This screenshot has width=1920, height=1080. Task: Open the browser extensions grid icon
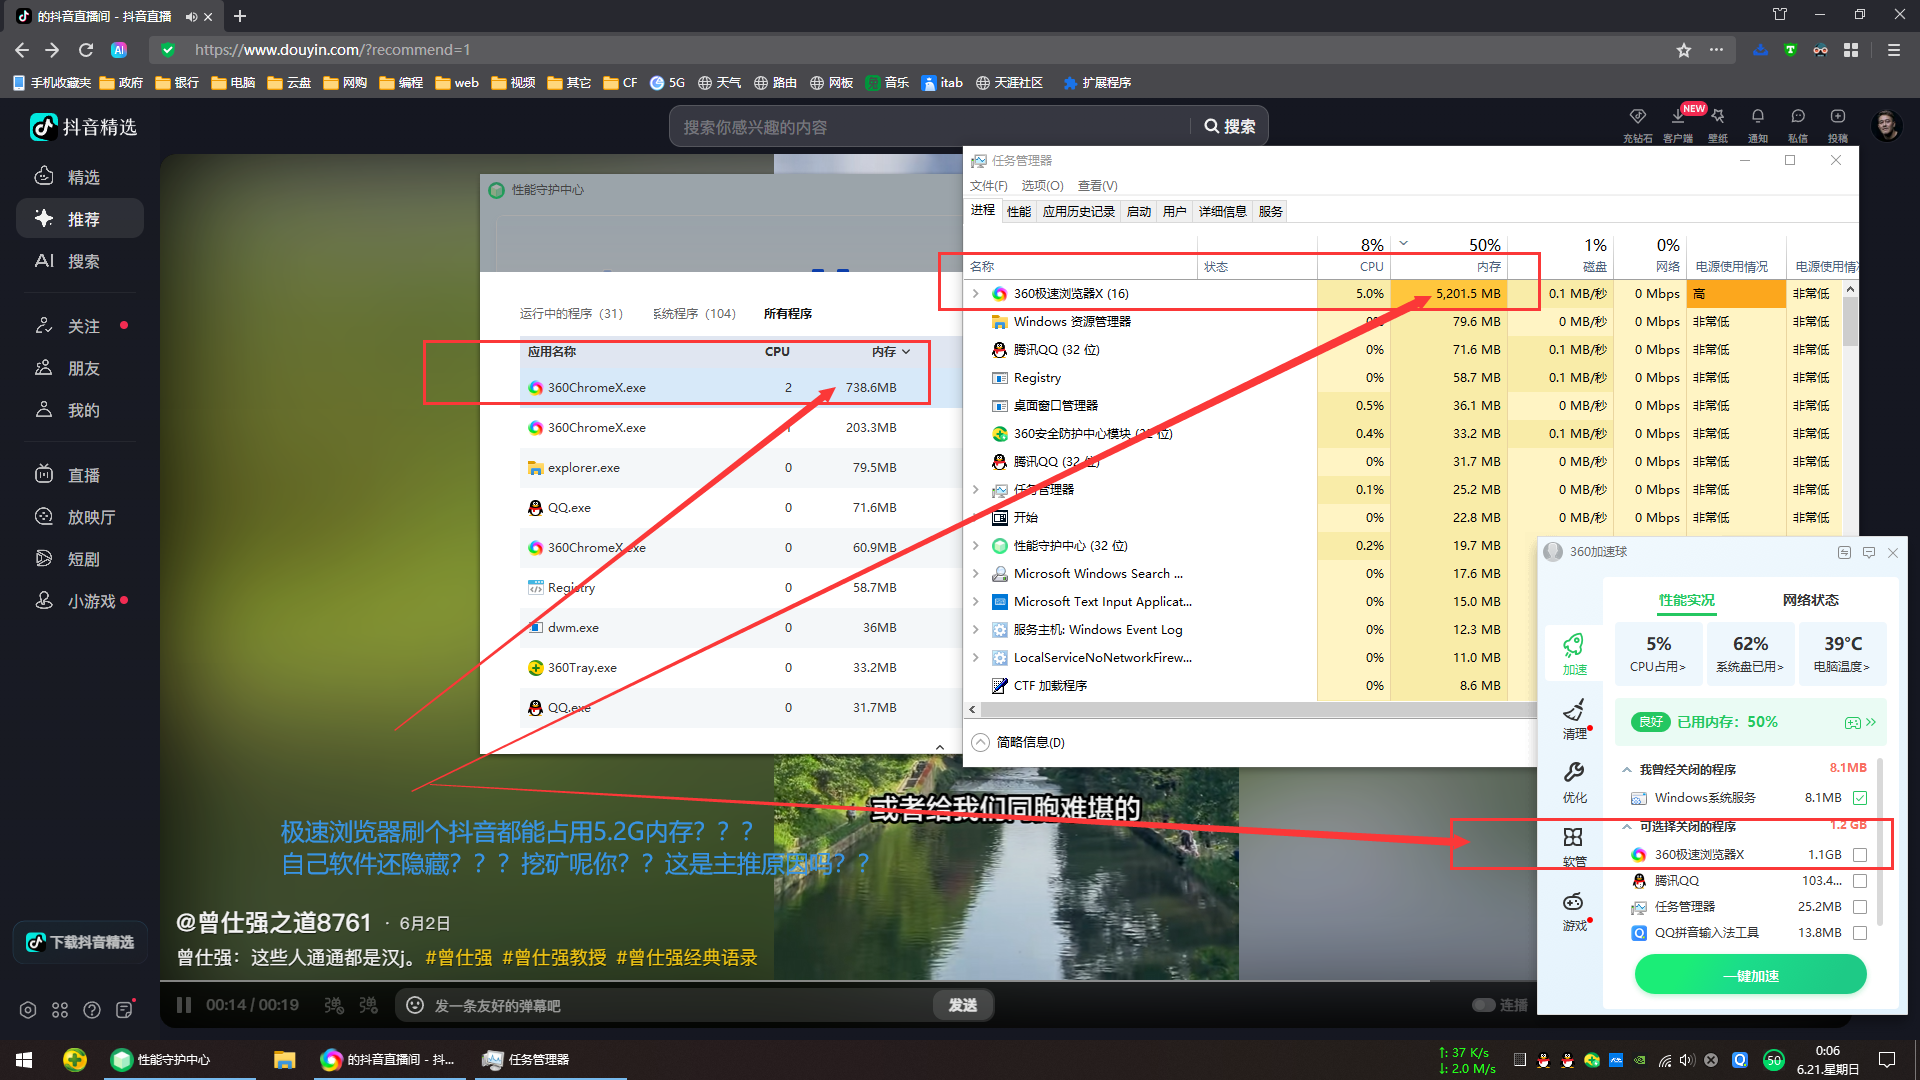click(1851, 50)
